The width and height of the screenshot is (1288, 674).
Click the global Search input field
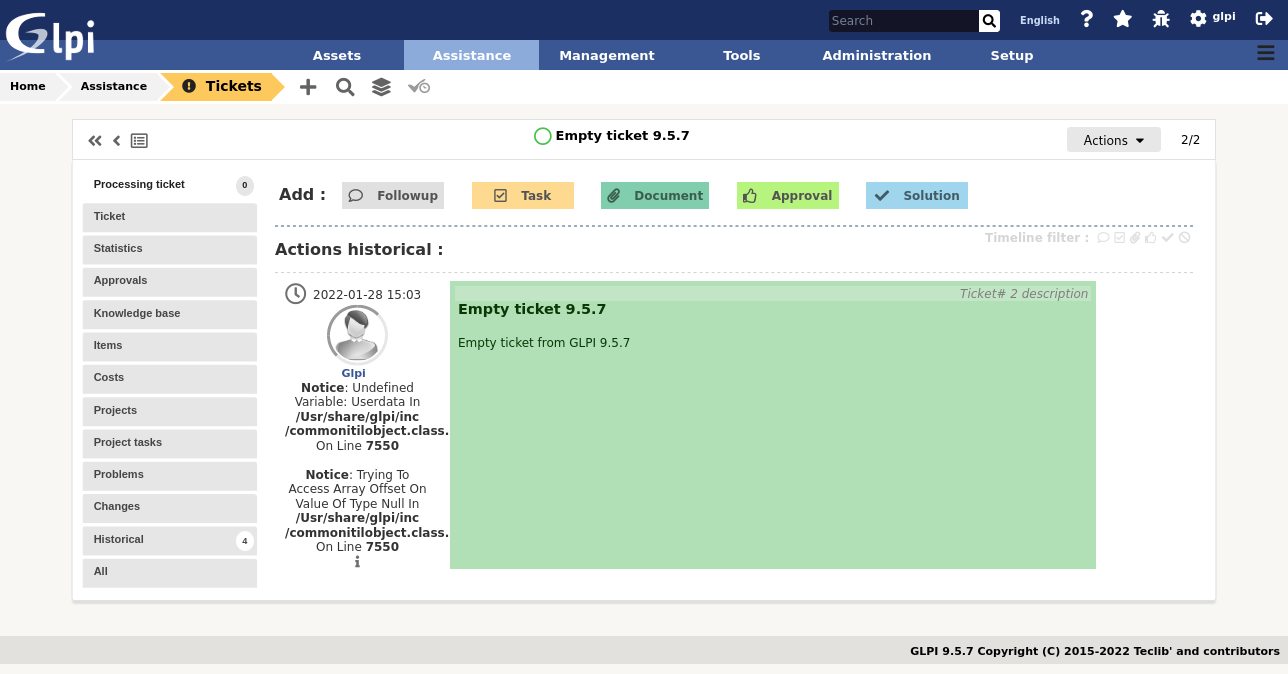click(900, 20)
